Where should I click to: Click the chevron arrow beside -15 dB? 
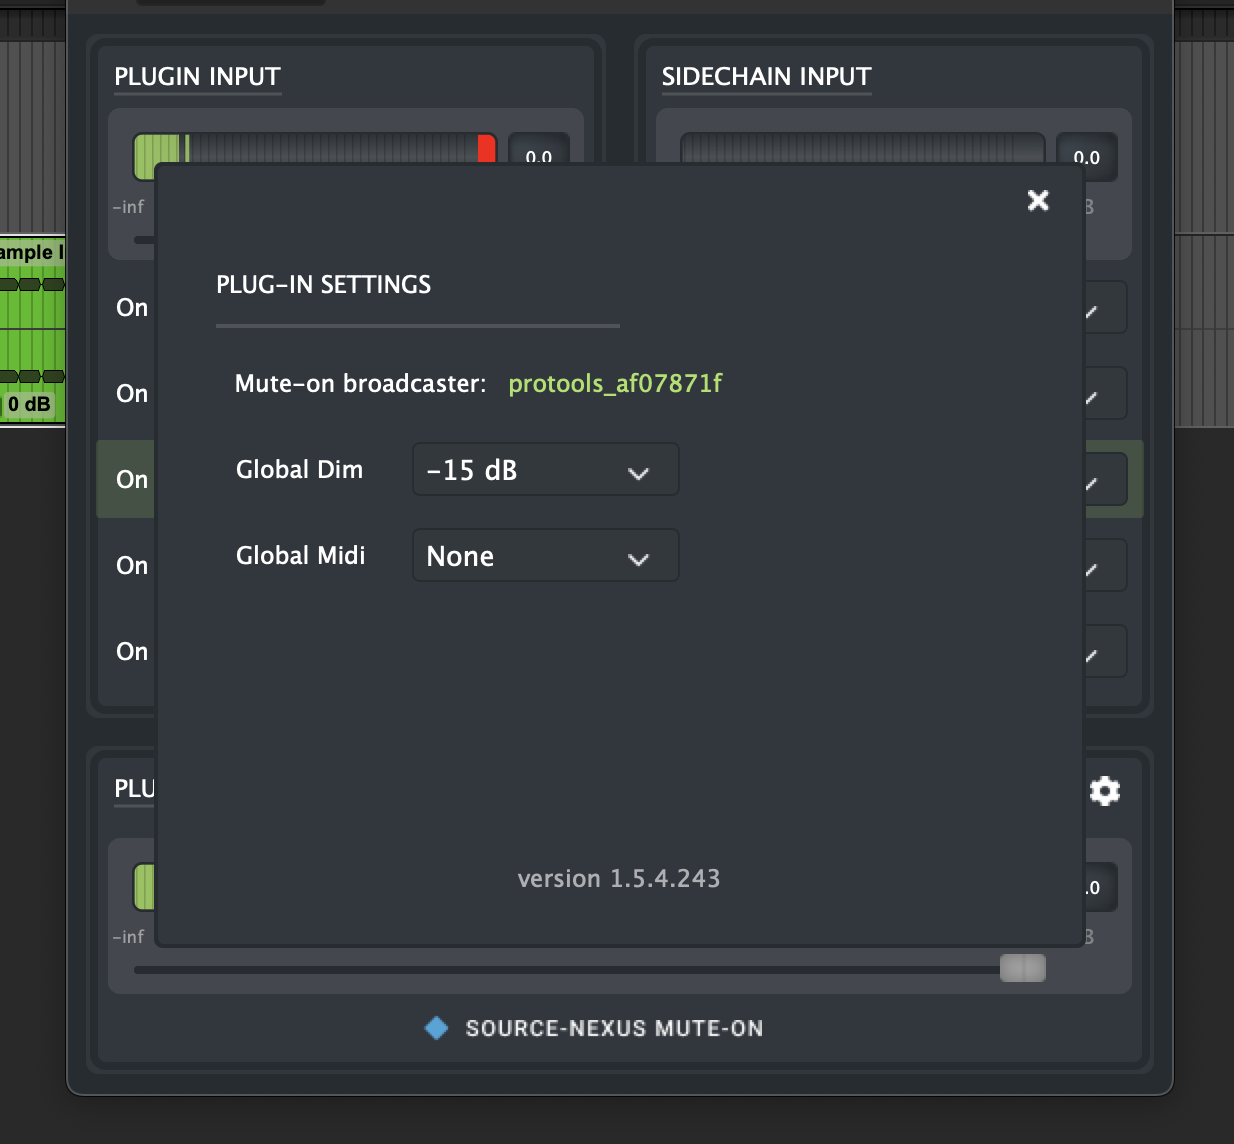tap(638, 473)
